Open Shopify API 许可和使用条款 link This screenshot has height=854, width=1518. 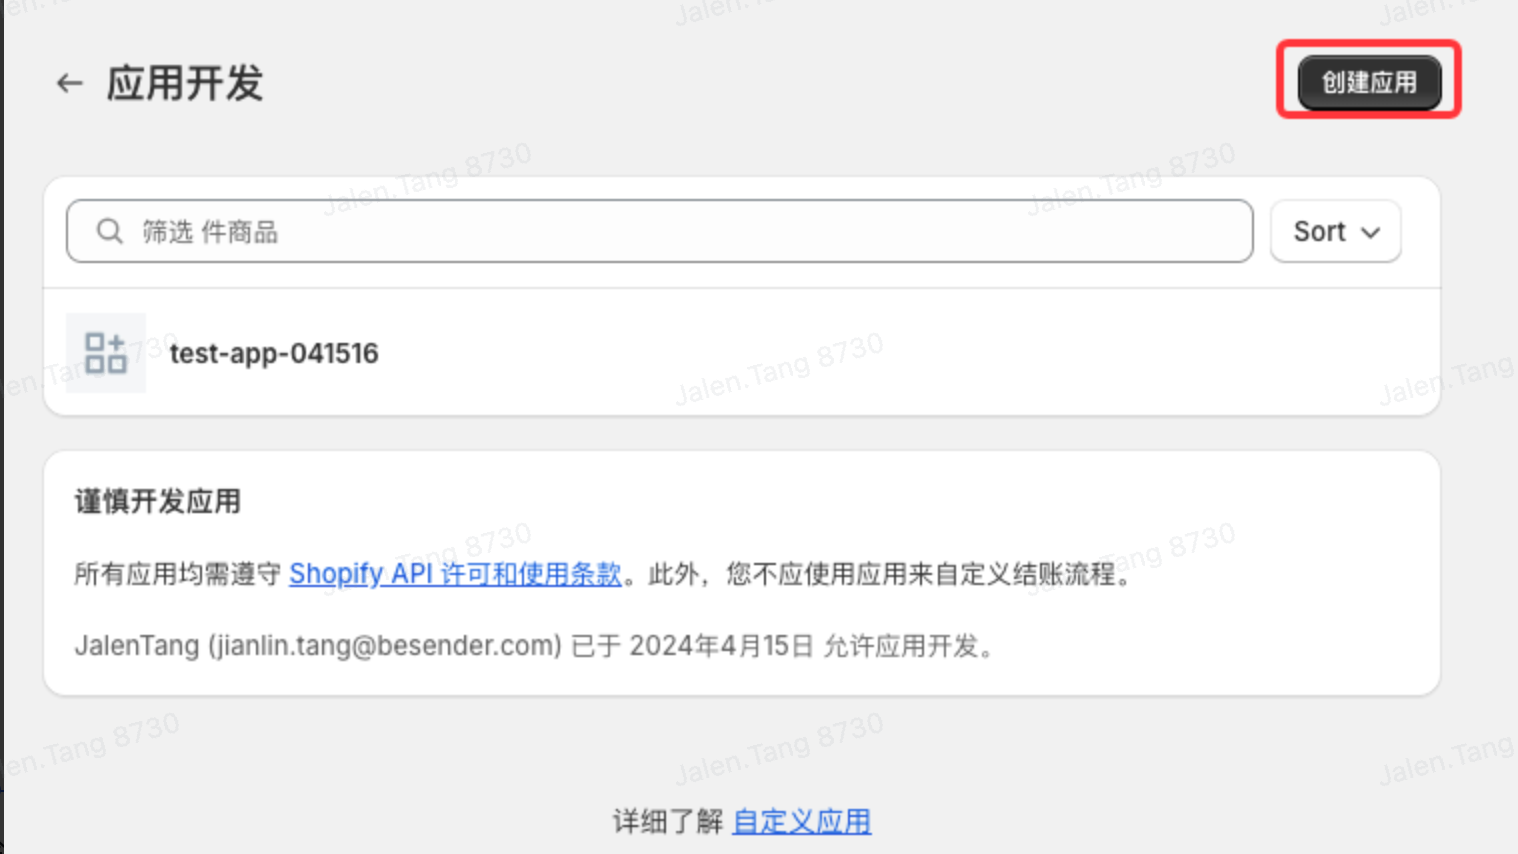455,574
